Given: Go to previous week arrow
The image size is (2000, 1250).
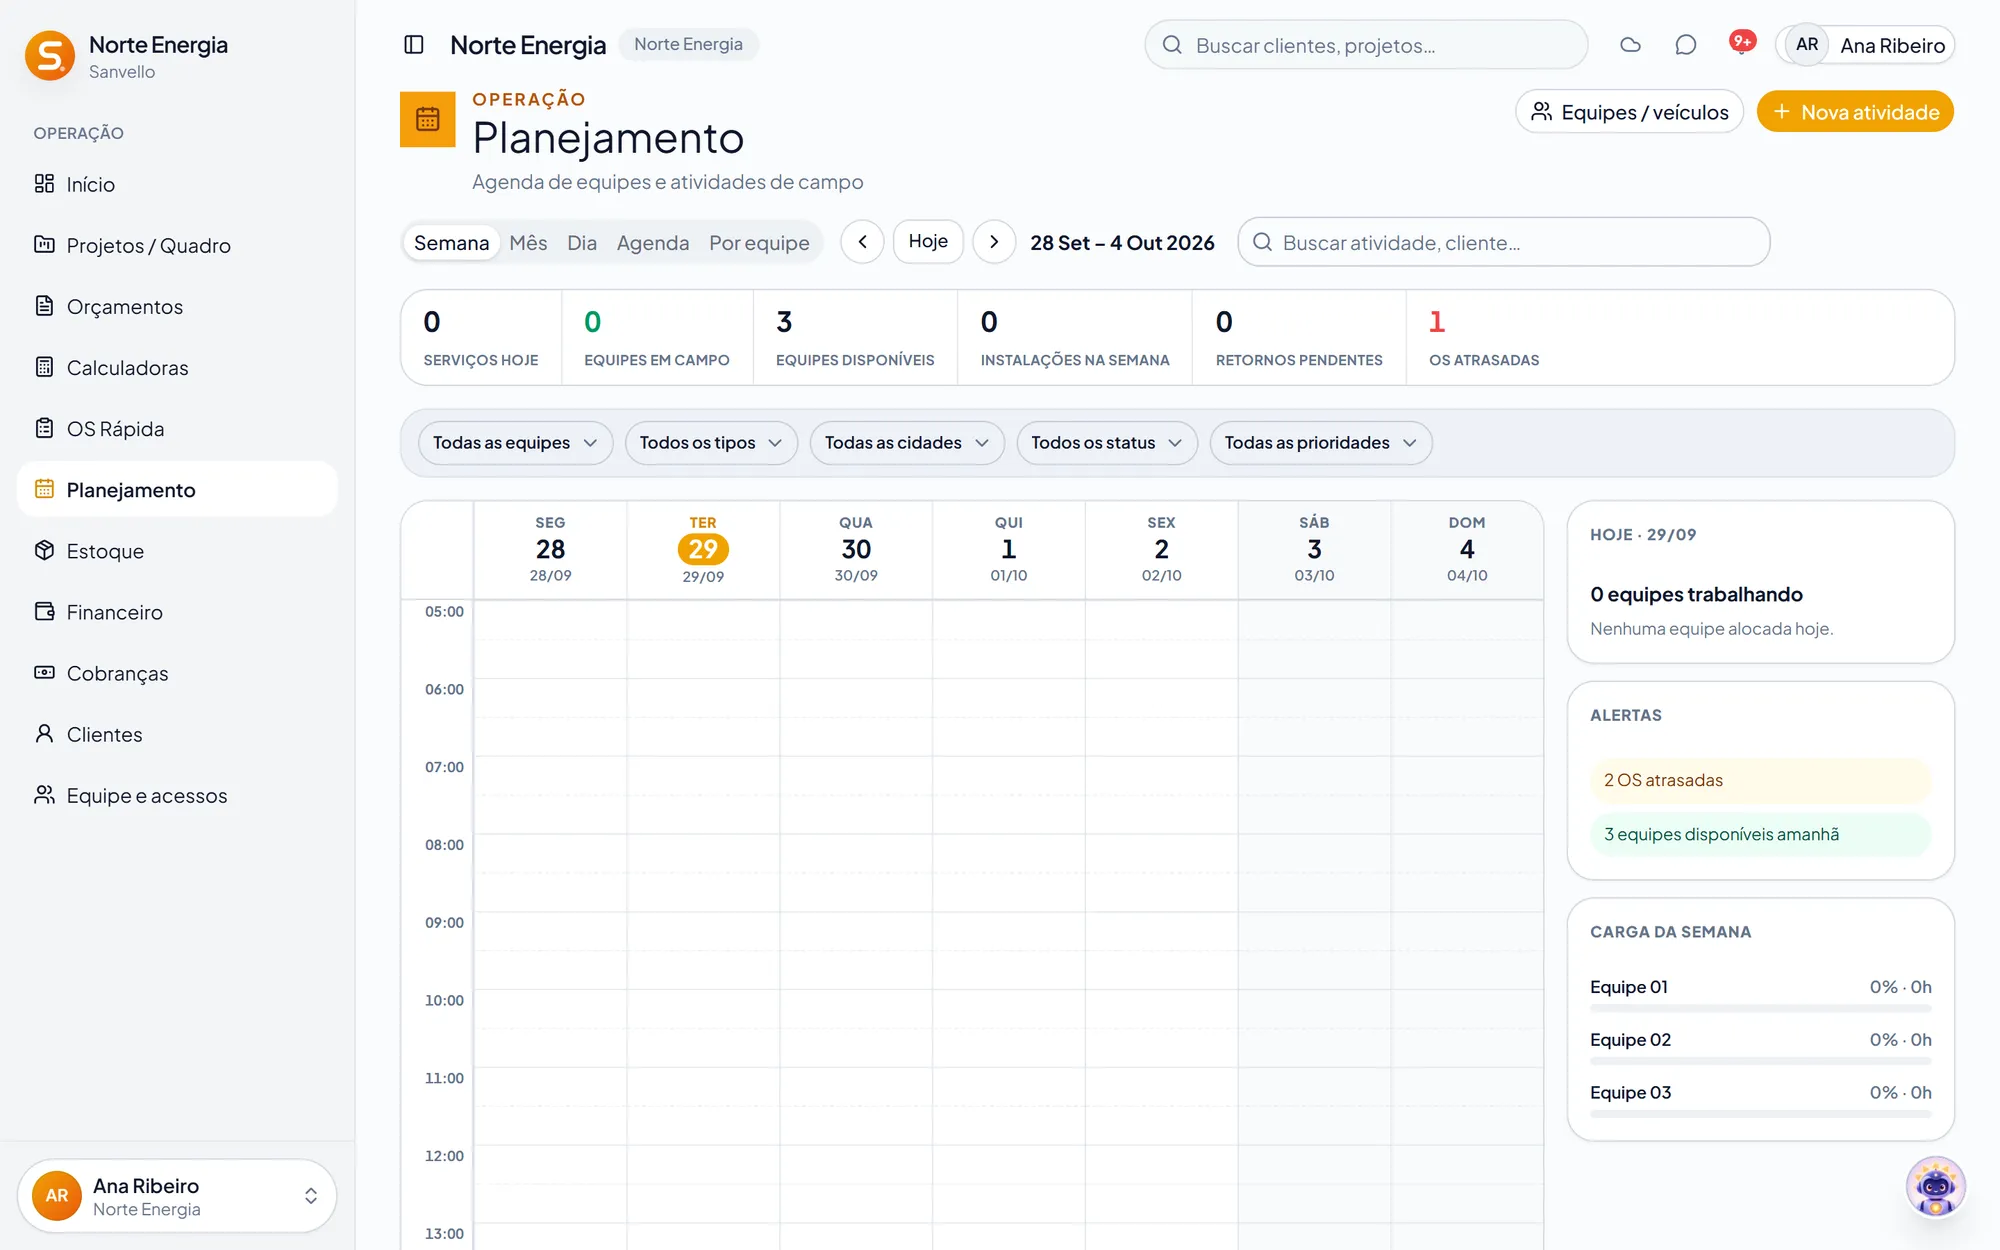Looking at the screenshot, I should coord(862,242).
